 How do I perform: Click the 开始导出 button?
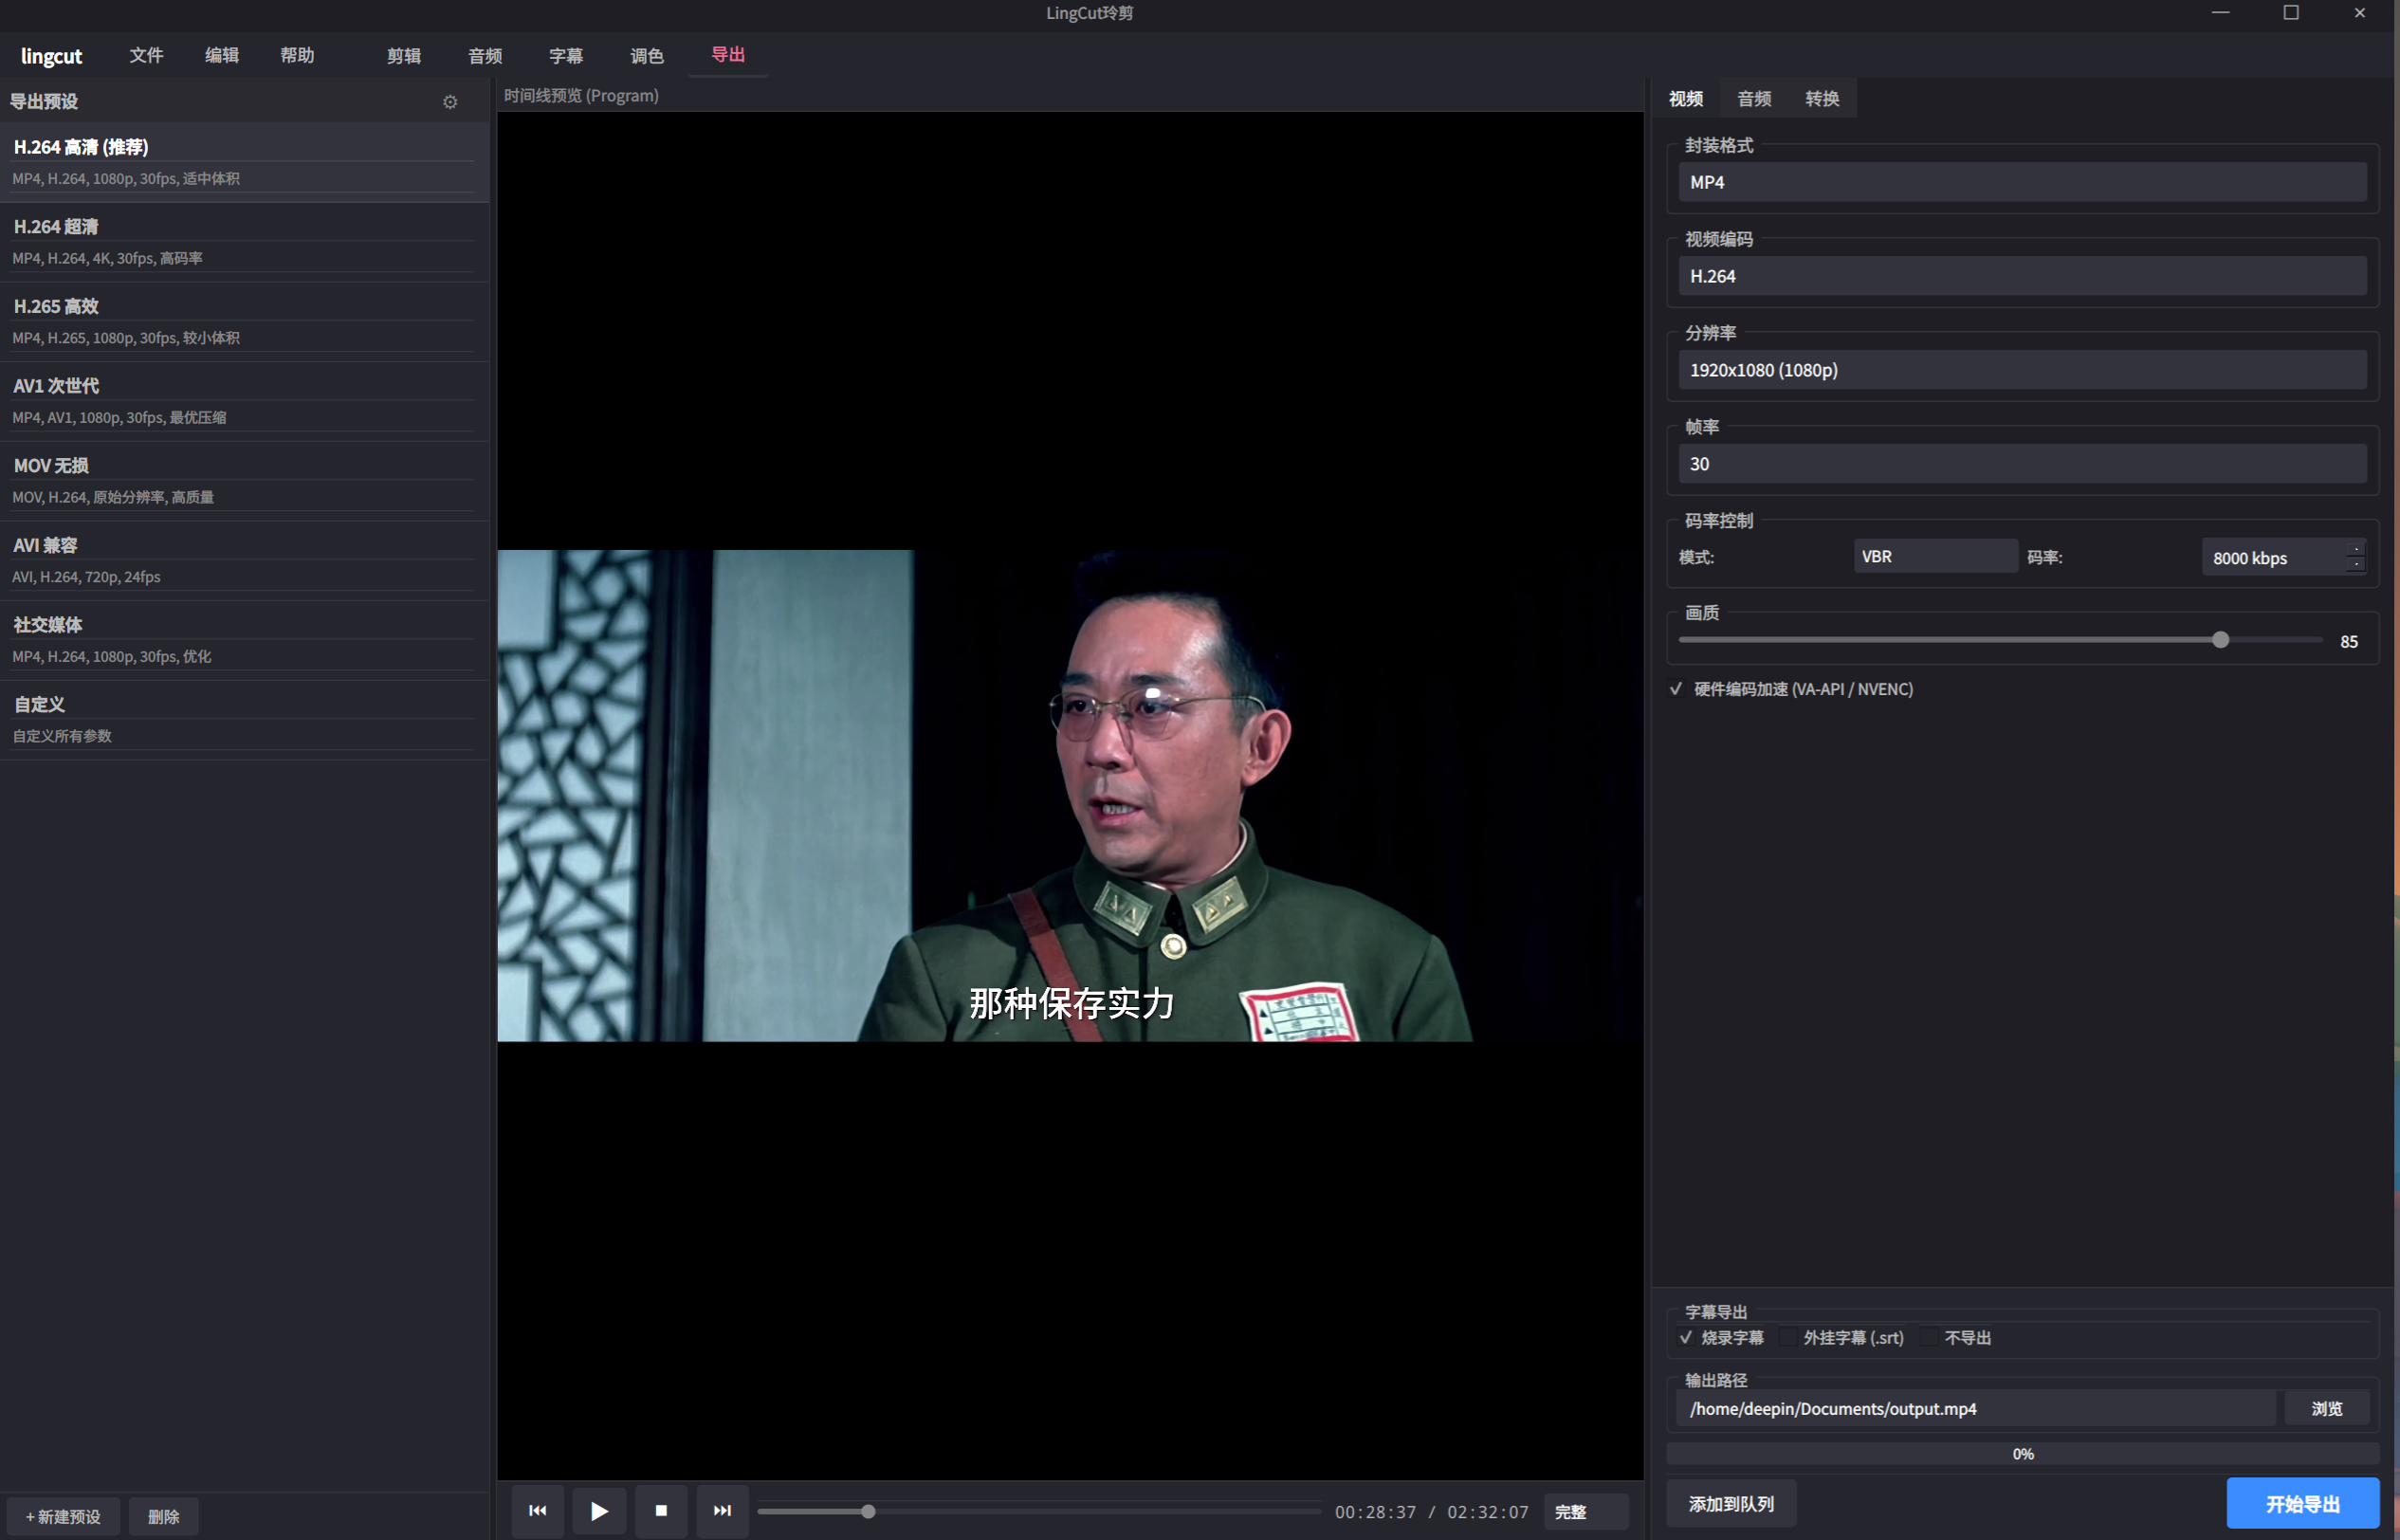click(2303, 1504)
